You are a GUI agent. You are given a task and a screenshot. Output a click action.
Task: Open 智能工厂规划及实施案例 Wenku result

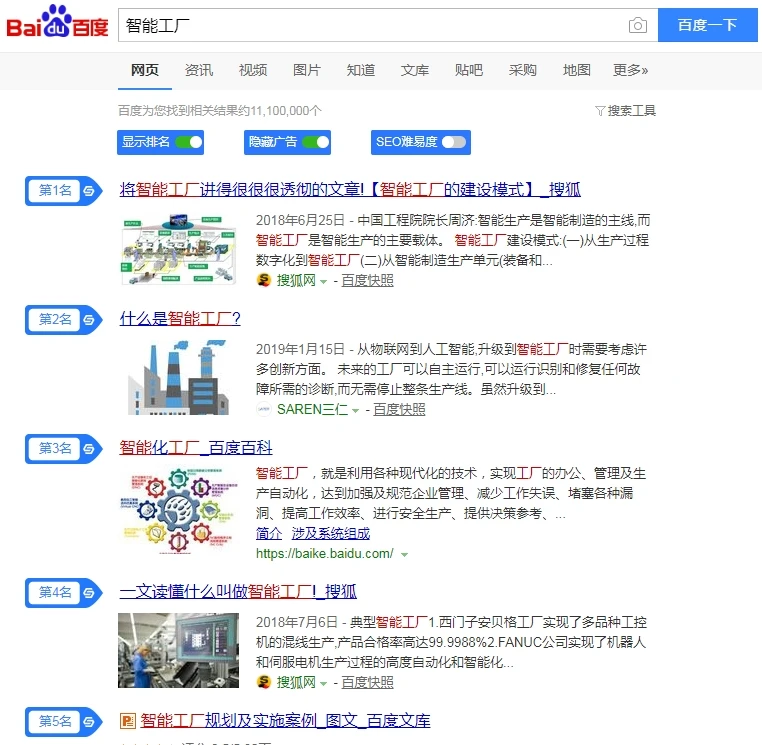285,720
